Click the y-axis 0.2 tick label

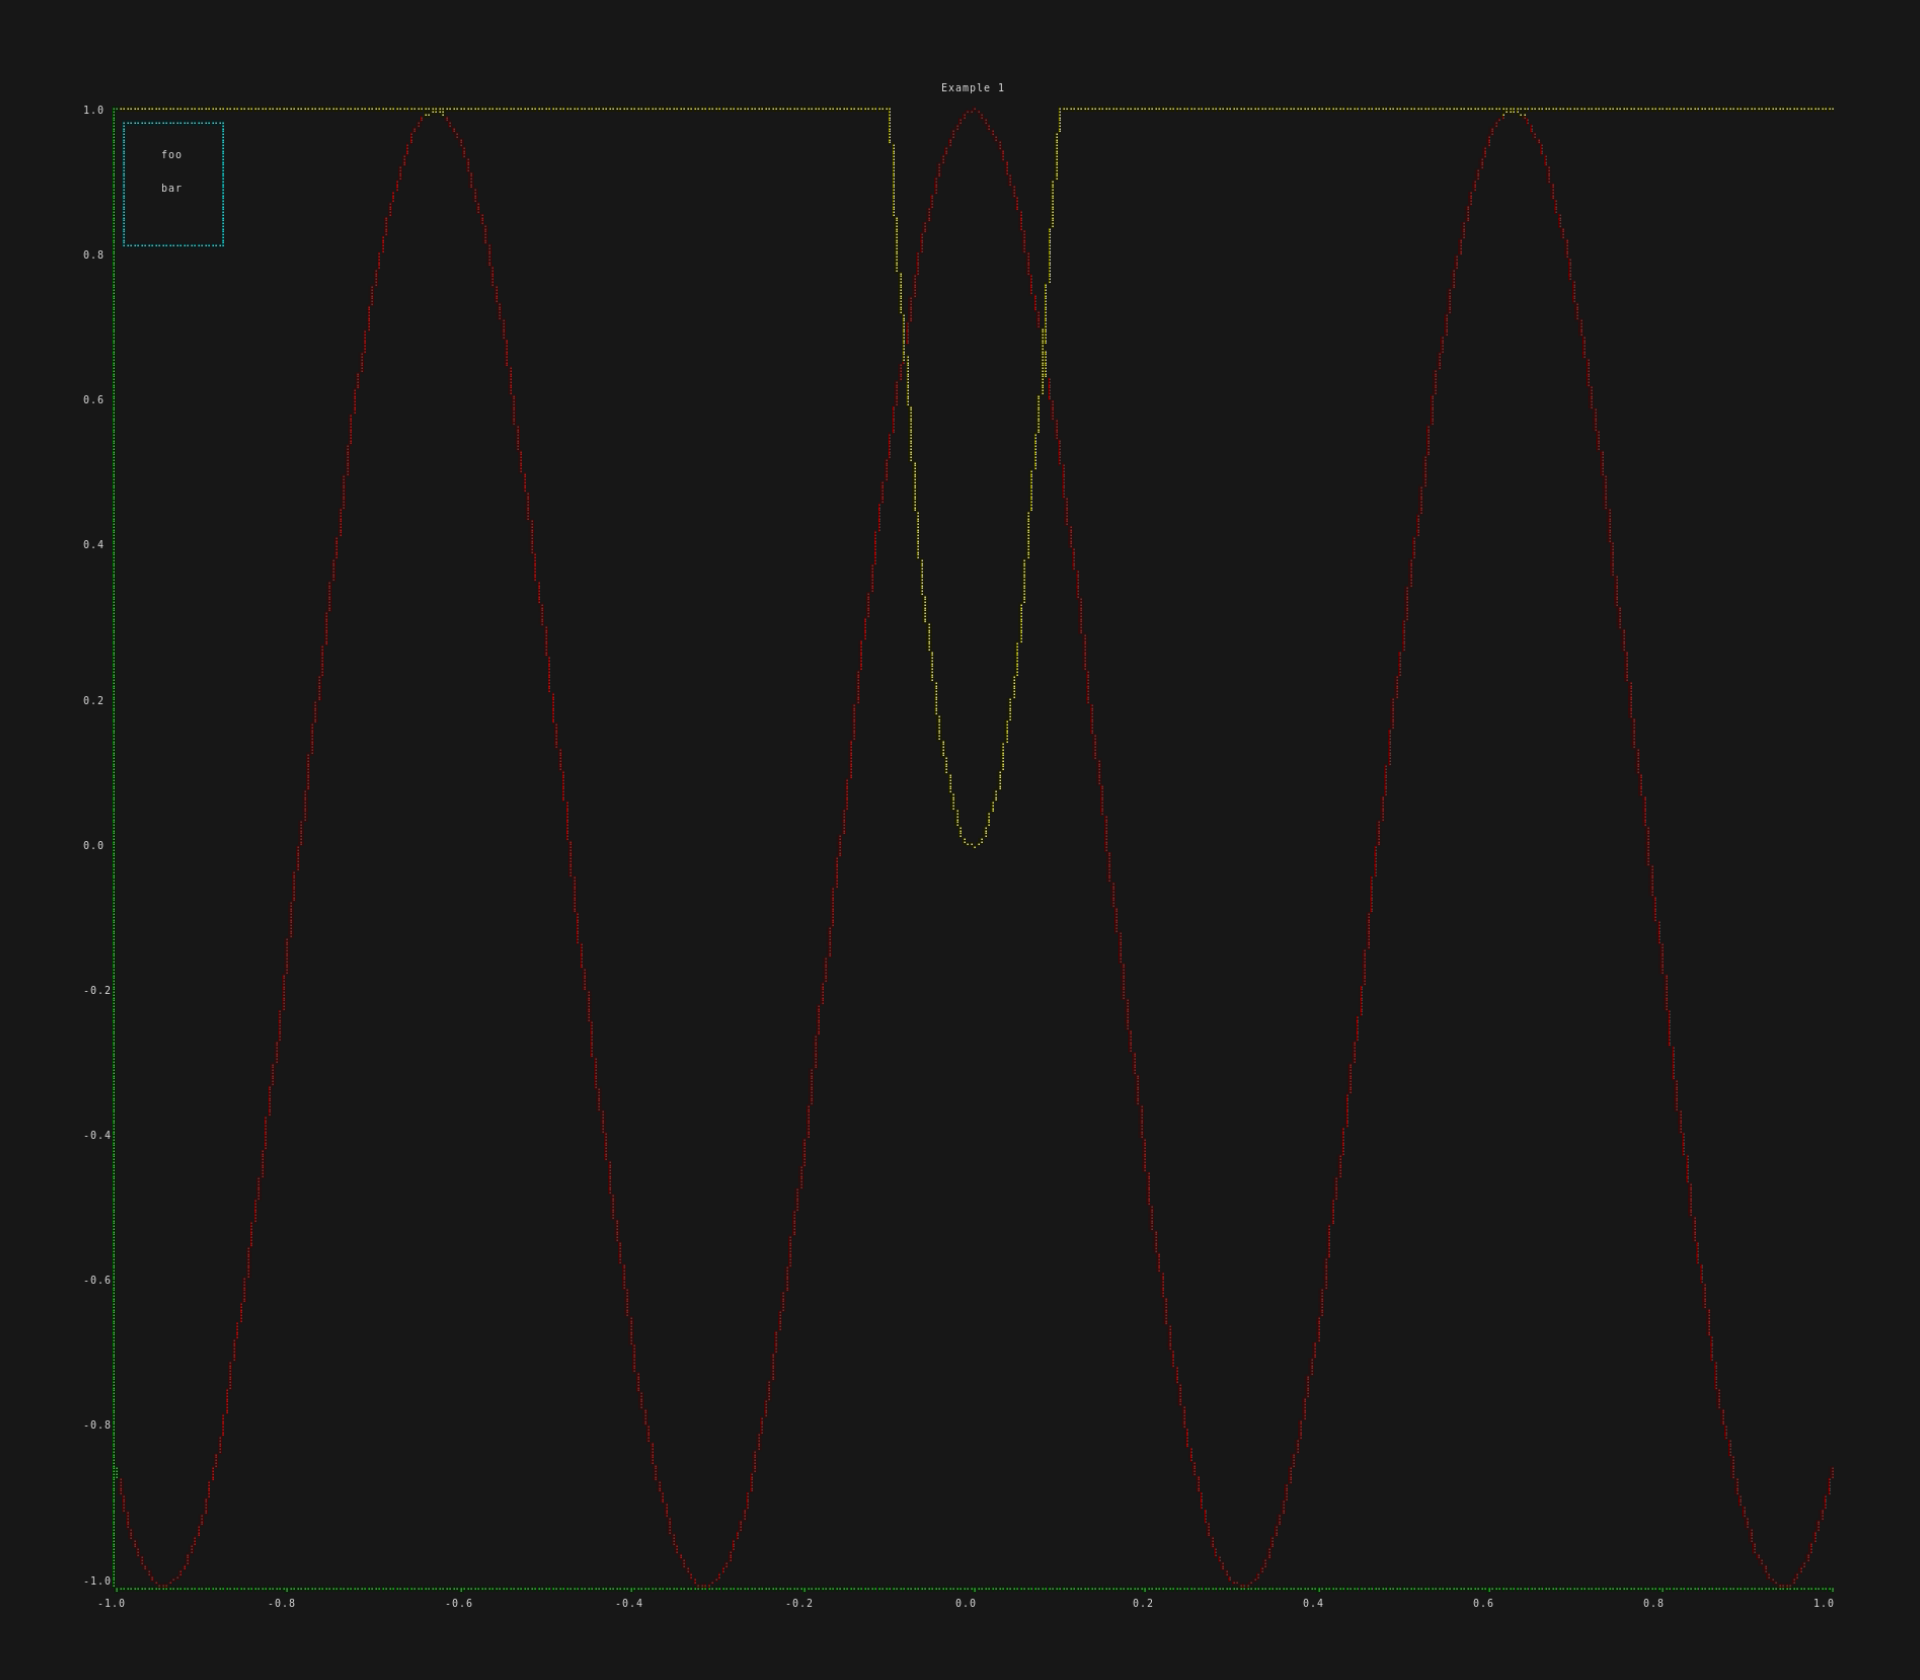pos(93,701)
